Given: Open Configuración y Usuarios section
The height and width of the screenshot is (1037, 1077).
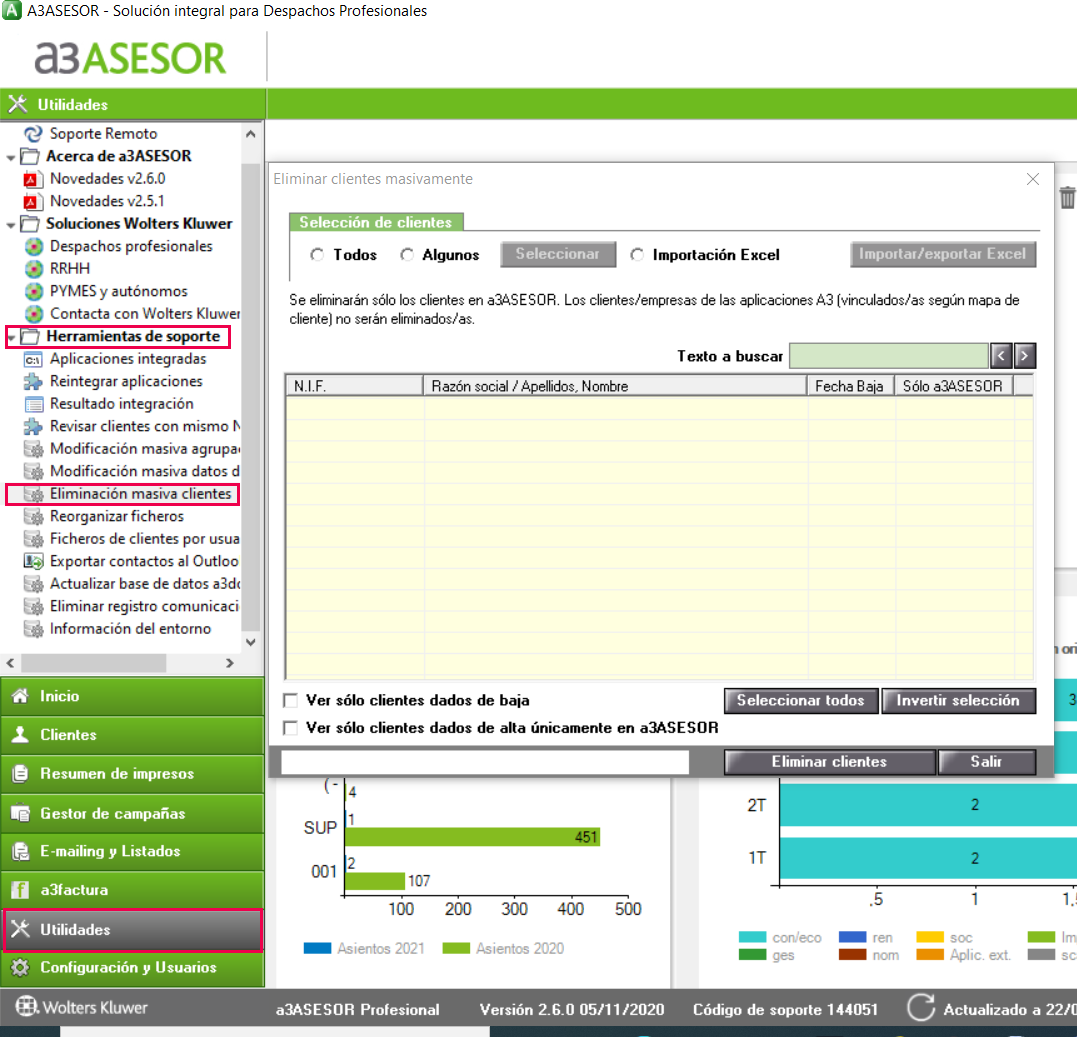Looking at the screenshot, I should point(132,968).
